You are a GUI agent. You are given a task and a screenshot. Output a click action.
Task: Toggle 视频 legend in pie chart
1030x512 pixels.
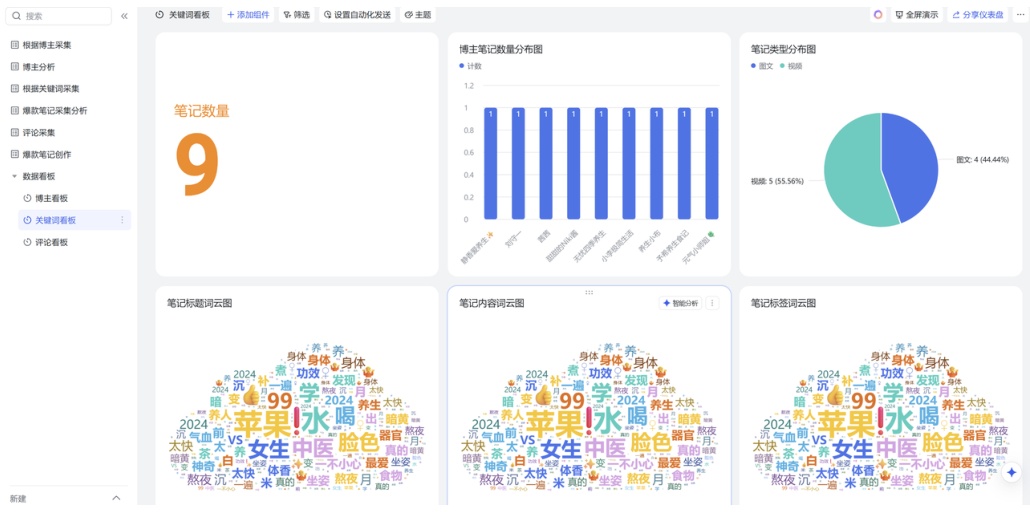[791, 66]
